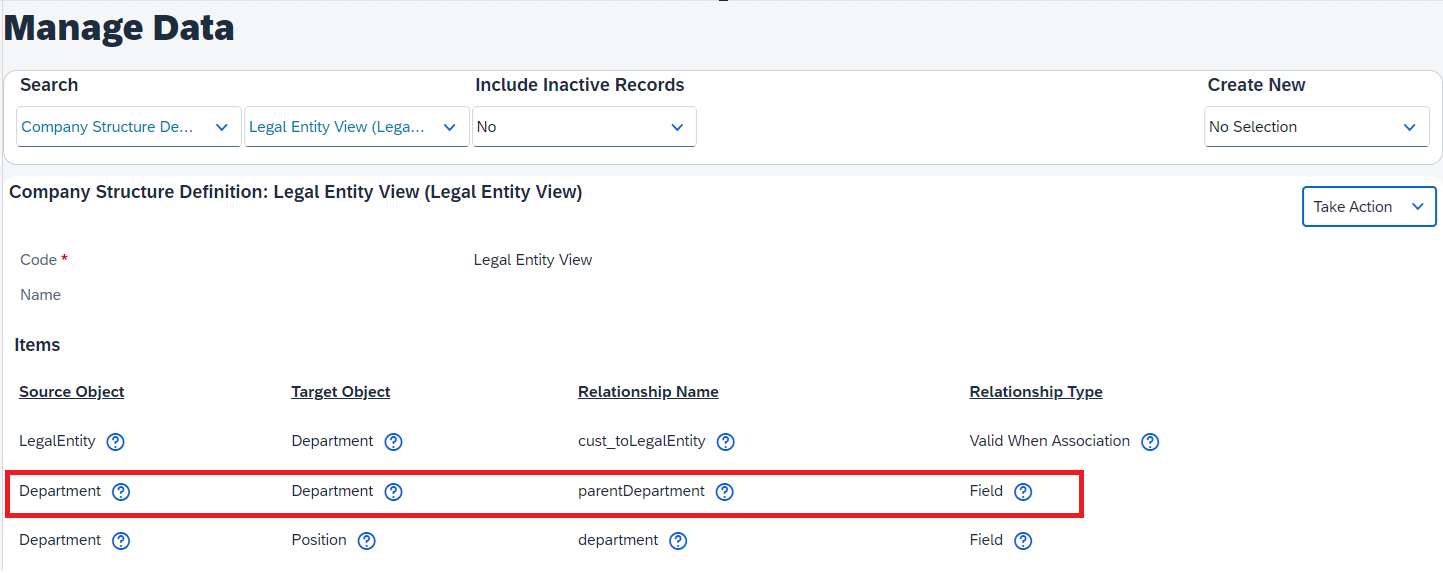
Task: Open the Take Action menu
Action: (x=1369, y=207)
